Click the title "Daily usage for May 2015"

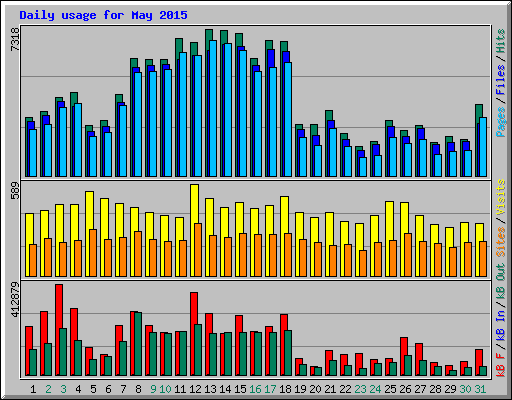[x=103, y=15]
